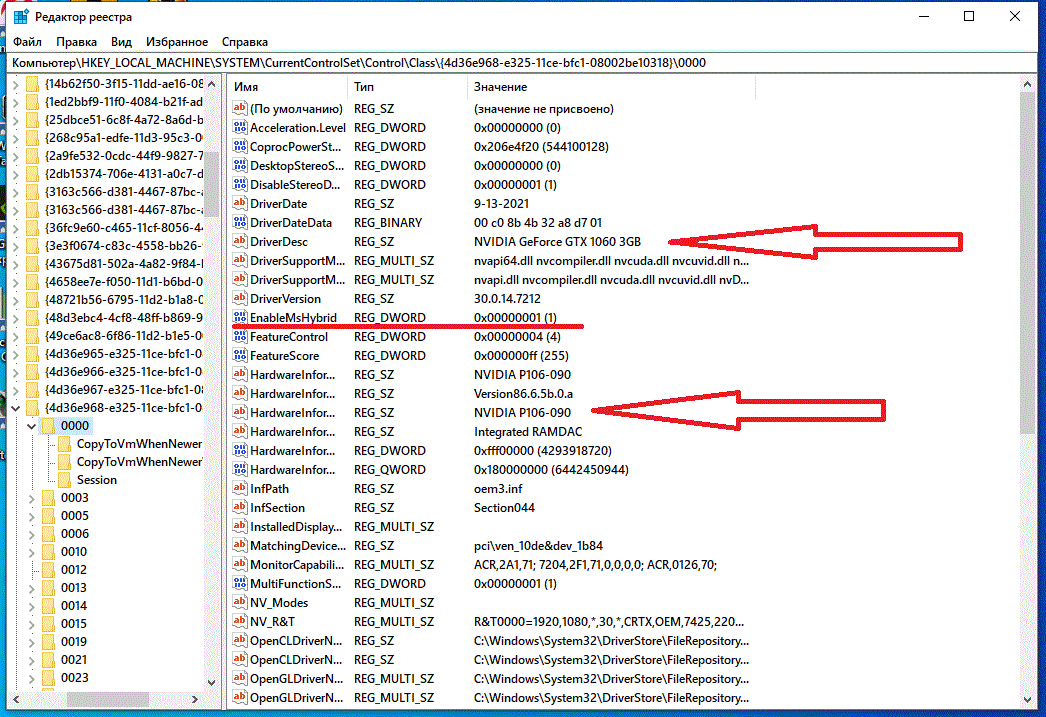Click the CoprocPowerSt... DWORD icon
The width and height of the screenshot is (1046, 717).
coord(239,147)
